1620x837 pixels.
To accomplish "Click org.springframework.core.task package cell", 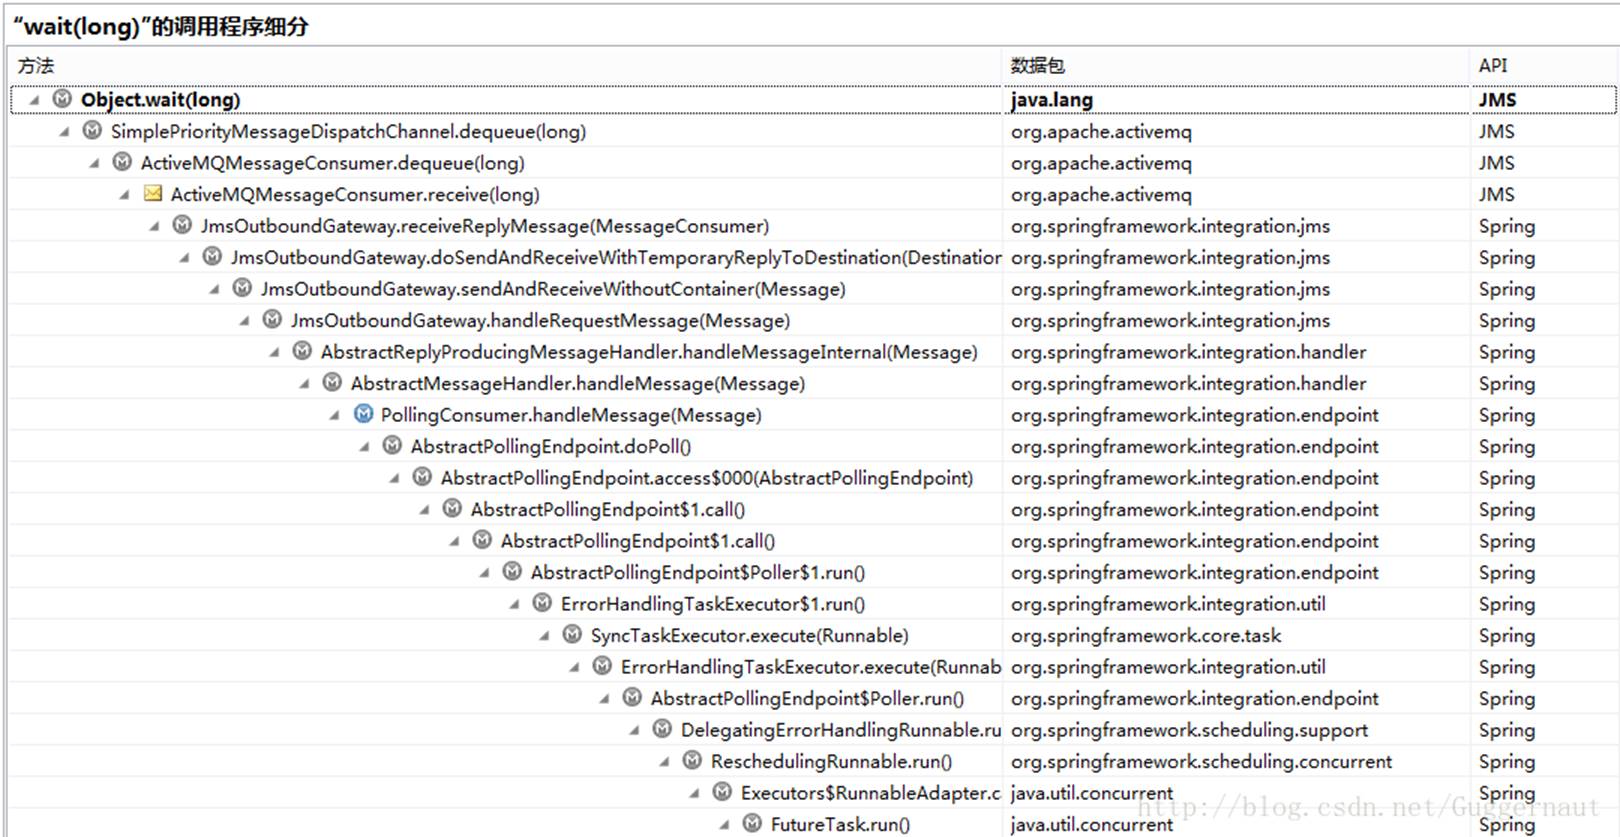I will pos(1145,635).
